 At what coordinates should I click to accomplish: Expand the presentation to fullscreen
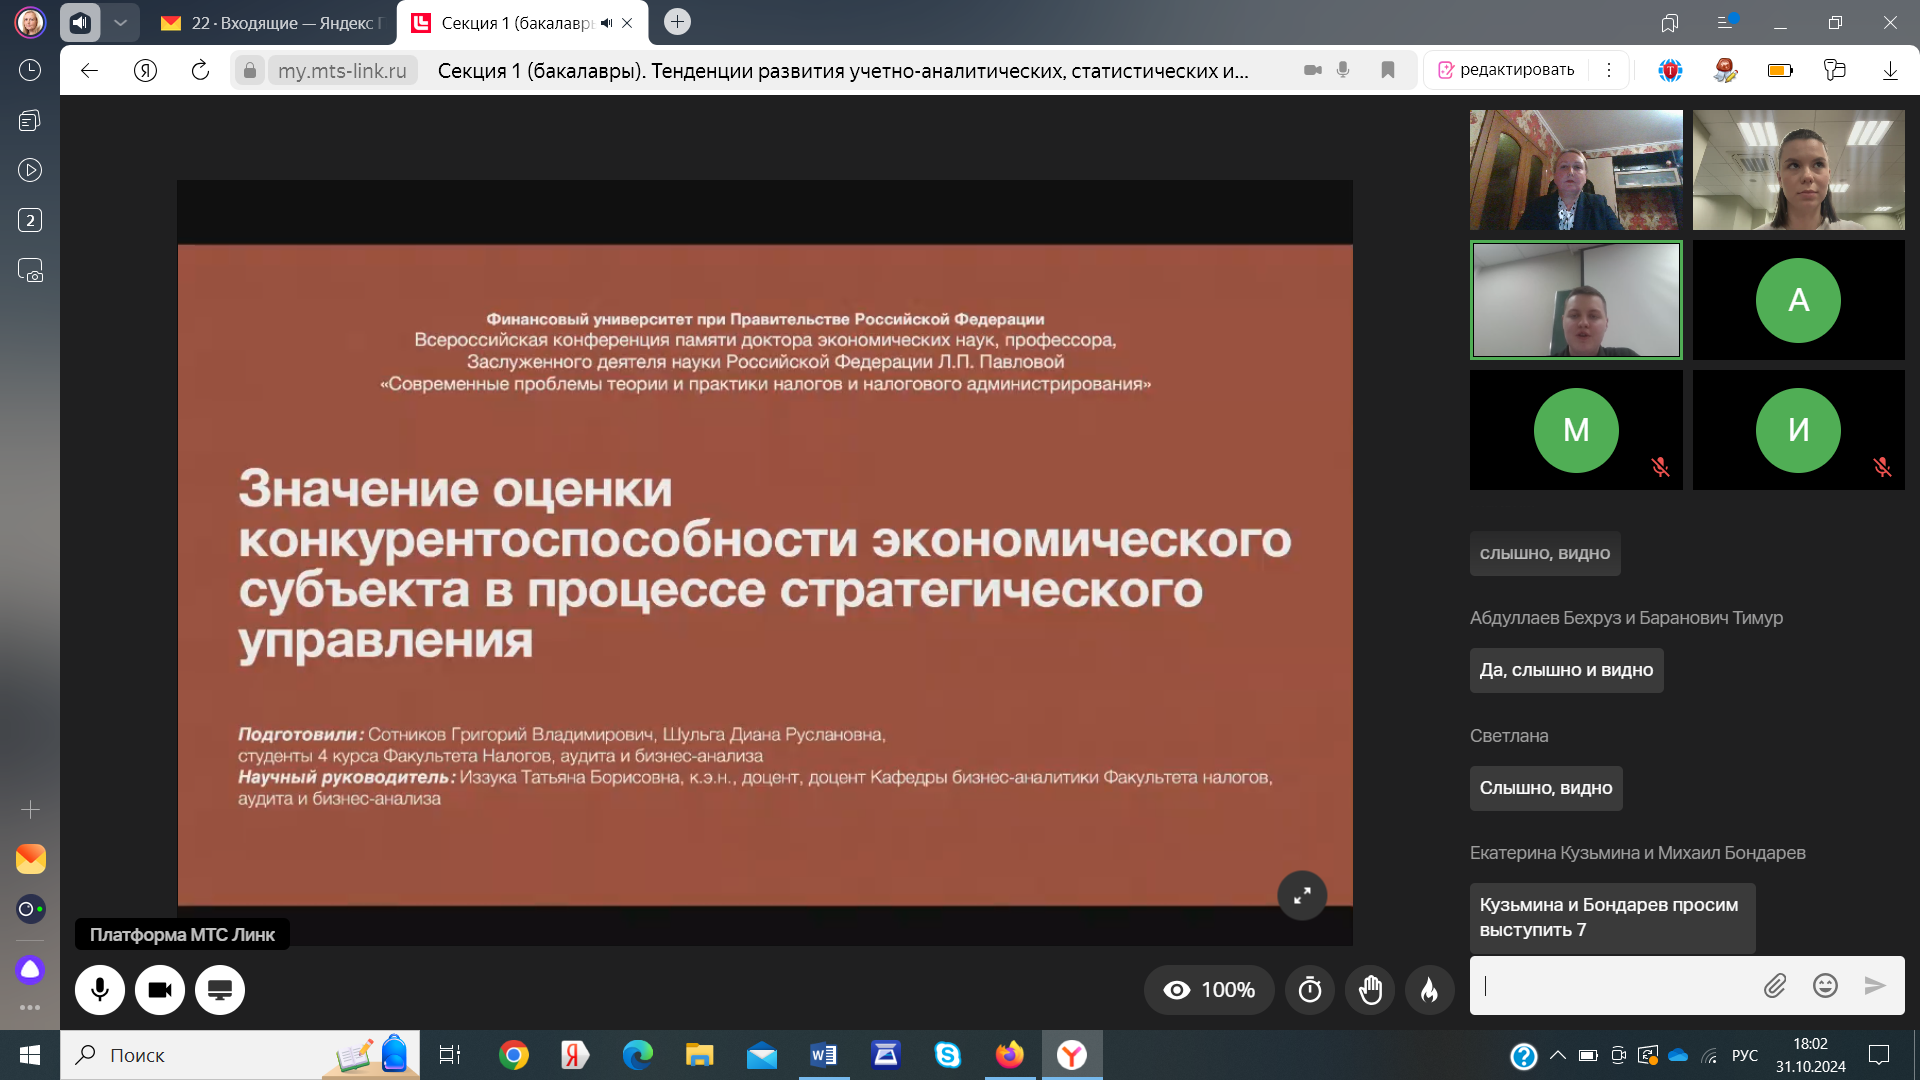(x=1302, y=896)
